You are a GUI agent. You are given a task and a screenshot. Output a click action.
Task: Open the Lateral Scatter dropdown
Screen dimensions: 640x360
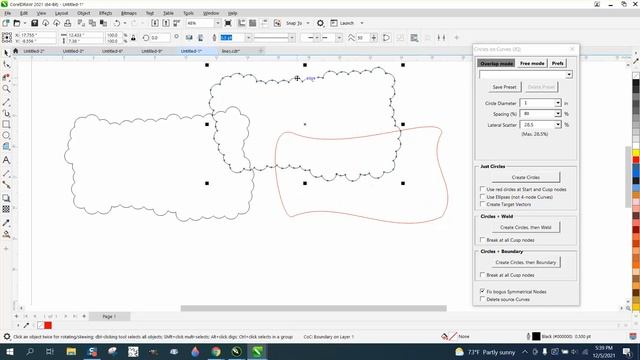558,124
